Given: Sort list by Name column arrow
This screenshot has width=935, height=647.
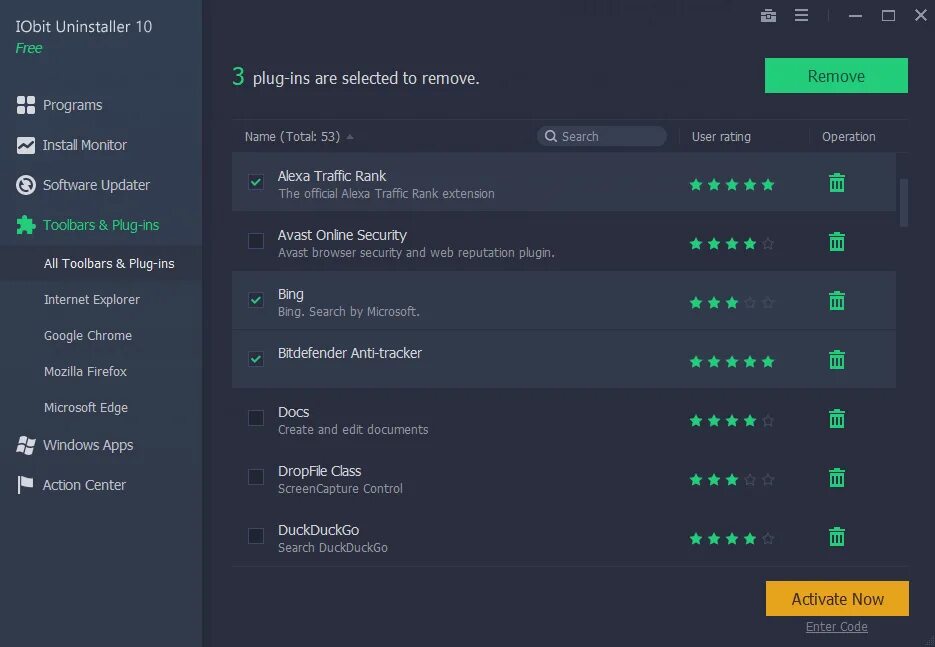Looking at the screenshot, I should (350, 137).
